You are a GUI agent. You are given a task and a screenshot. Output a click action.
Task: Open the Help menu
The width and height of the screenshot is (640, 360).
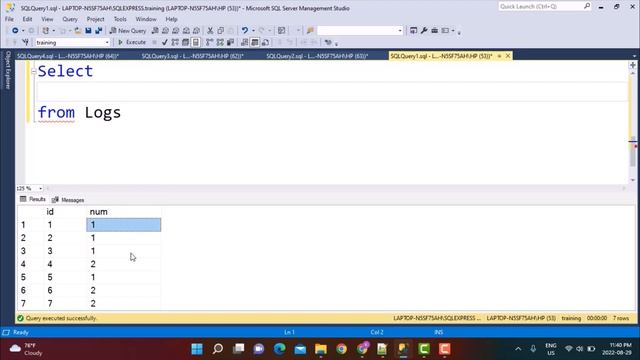pos(171,19)
